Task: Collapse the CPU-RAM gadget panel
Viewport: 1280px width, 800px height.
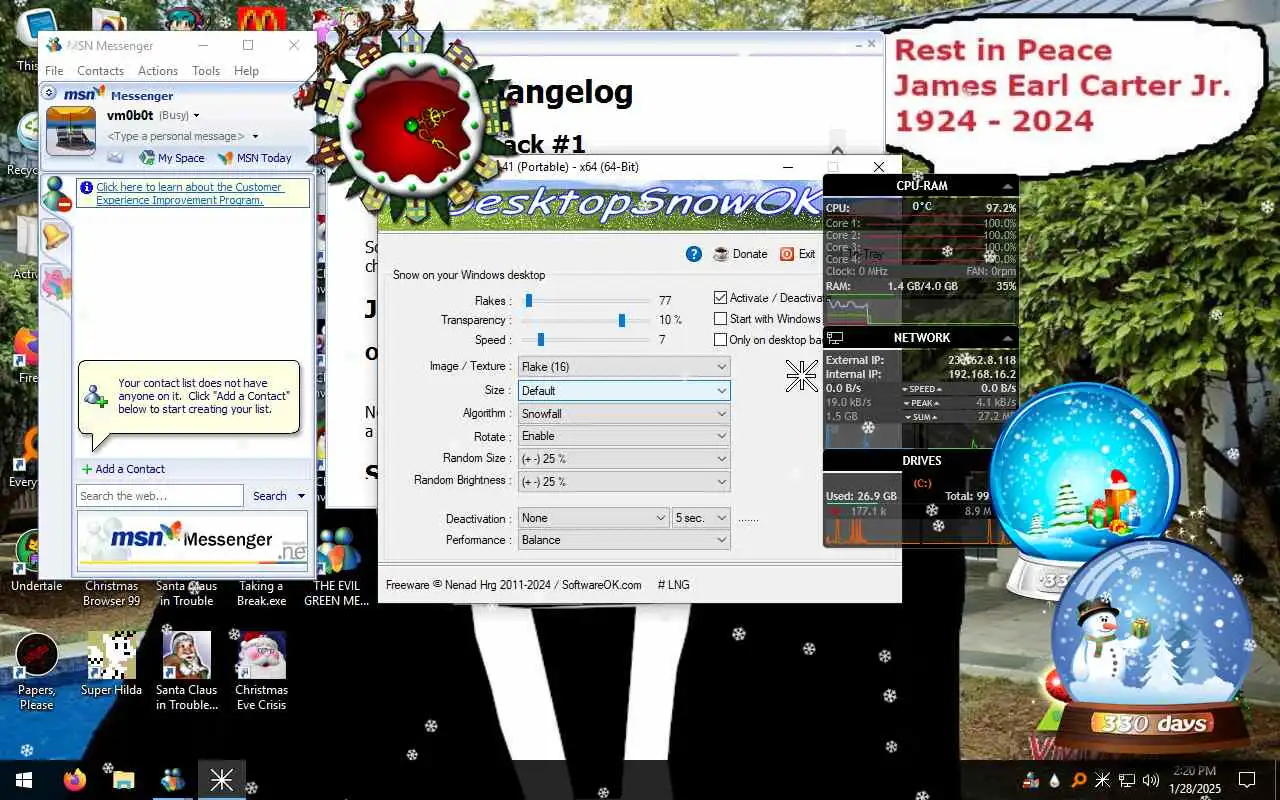Action: pos(1008,187)
